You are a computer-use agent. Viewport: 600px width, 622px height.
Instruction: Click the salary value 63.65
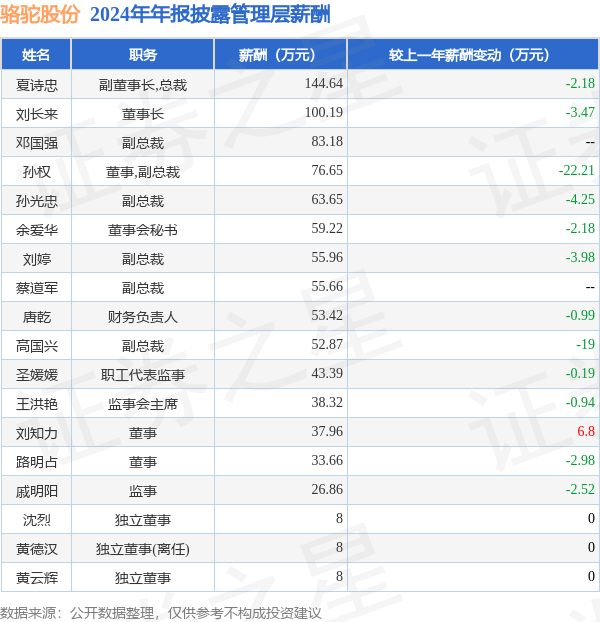tap(327, 199)
